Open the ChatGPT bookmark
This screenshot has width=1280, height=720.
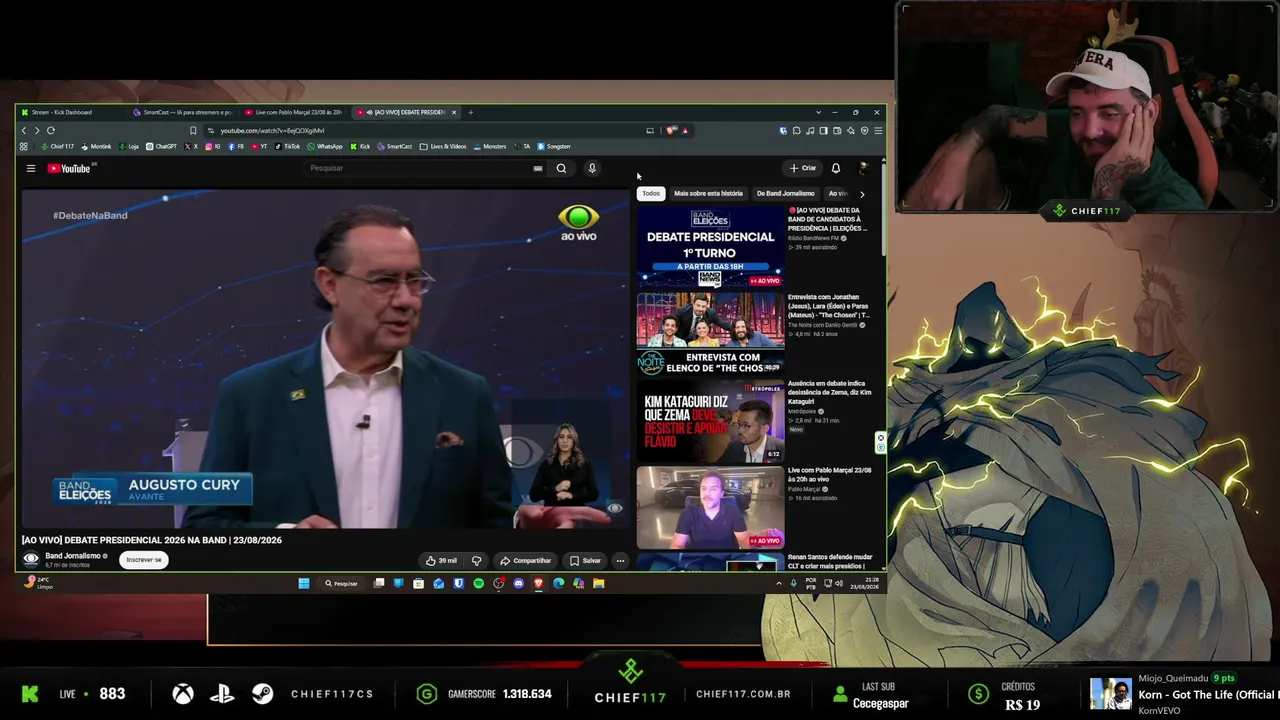[161, 147]
